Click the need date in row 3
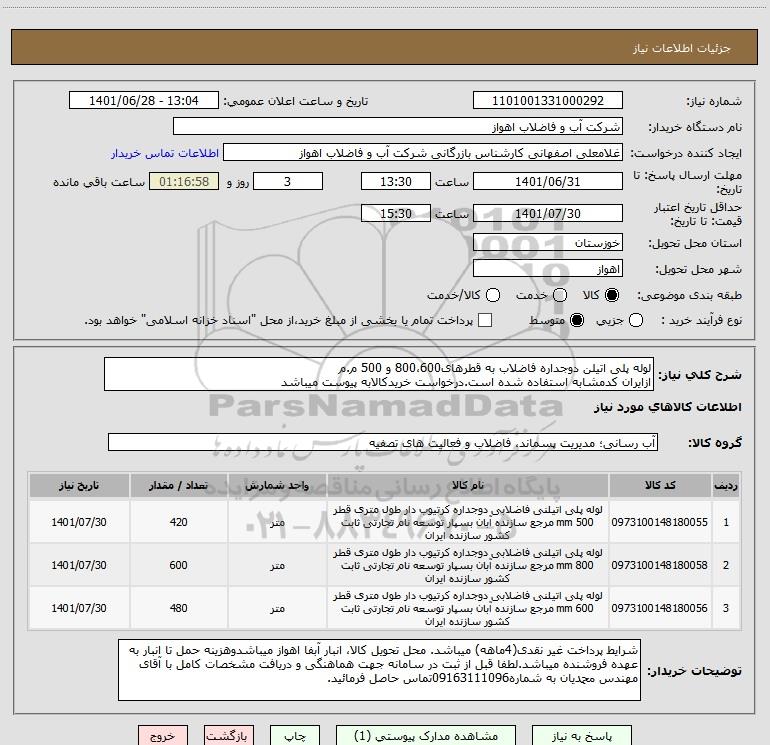Screen dimensions: 770x745 point(79,608)
